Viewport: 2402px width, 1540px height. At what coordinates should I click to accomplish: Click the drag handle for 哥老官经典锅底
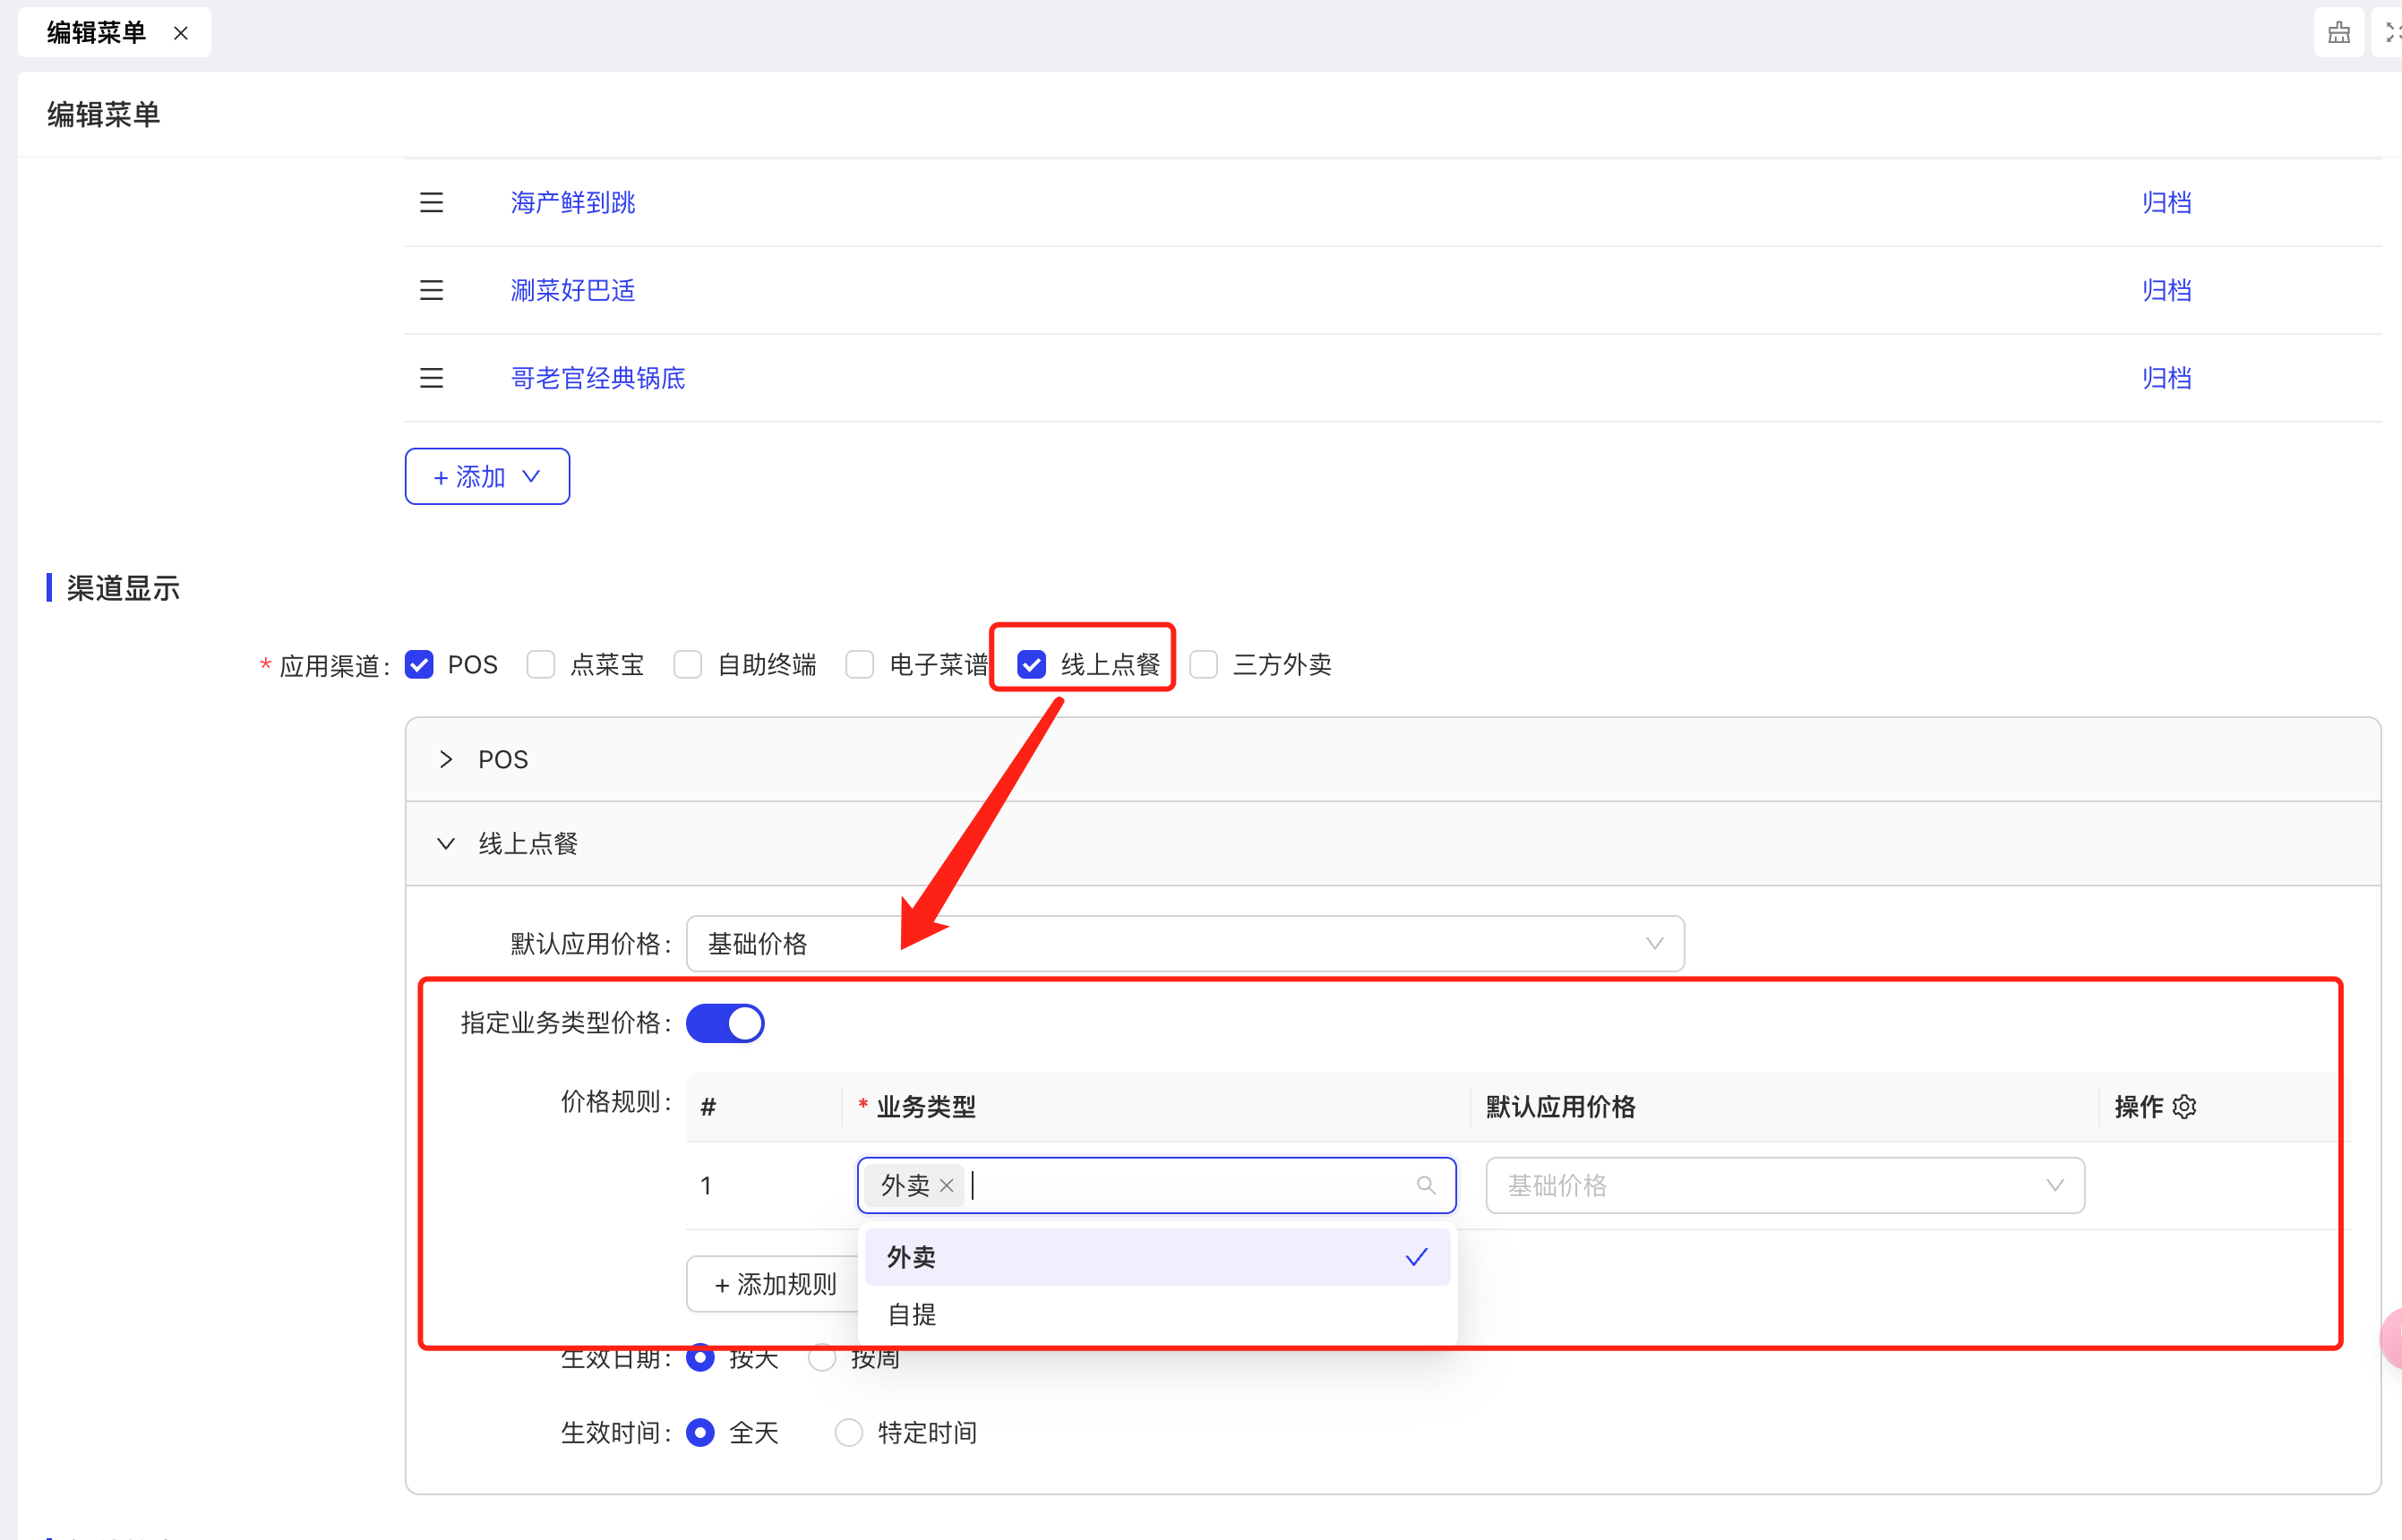[431, 378]
